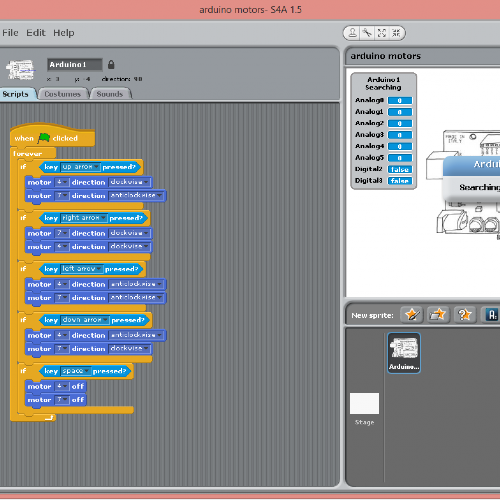
Task: Select the Delete scissors tool
Action: (x=367, y=33)
